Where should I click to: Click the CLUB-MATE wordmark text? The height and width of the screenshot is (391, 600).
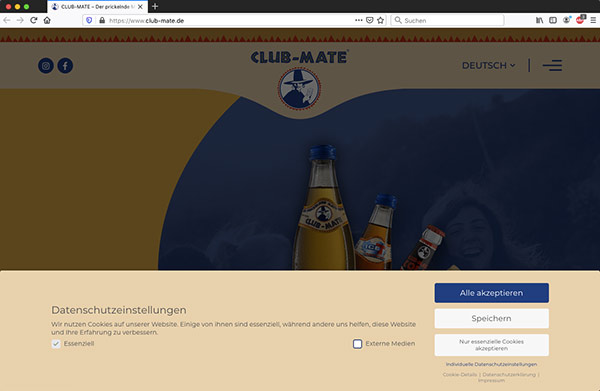coord(299,57)
